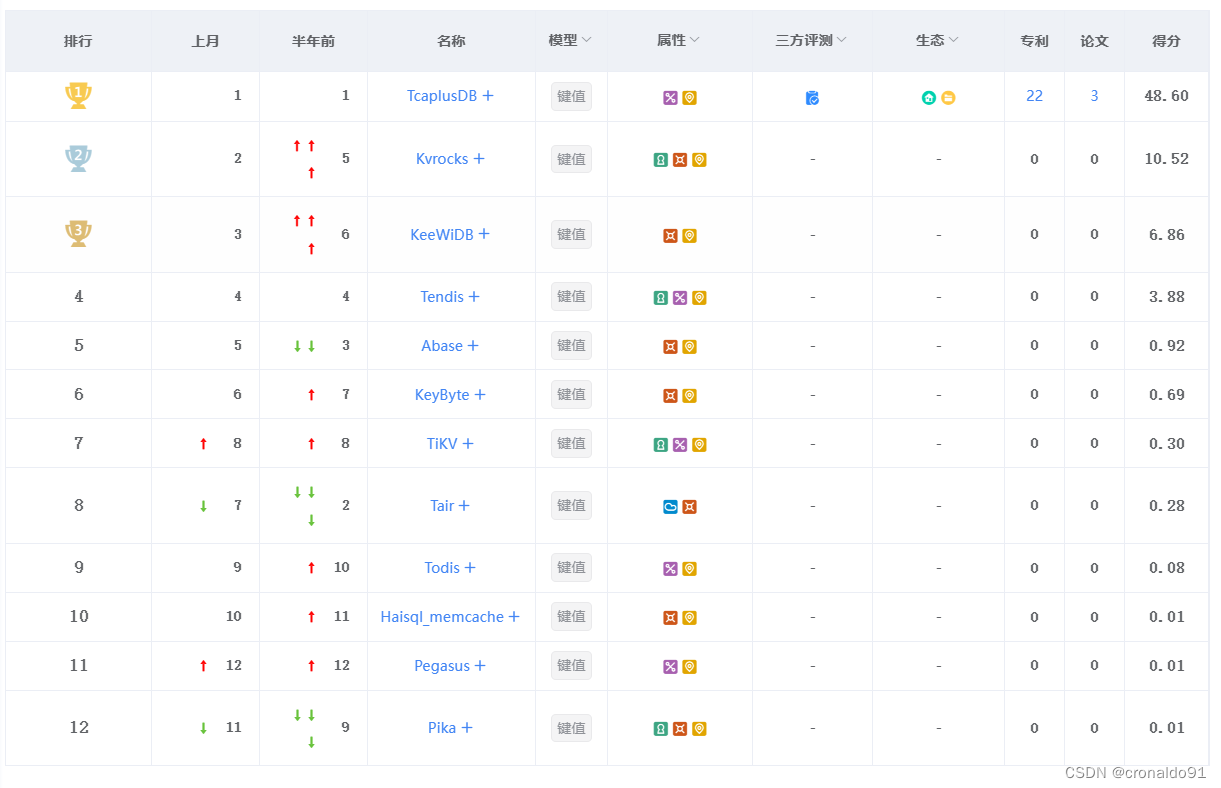Click the green keyhole icon in Pika row

[661, 729]
